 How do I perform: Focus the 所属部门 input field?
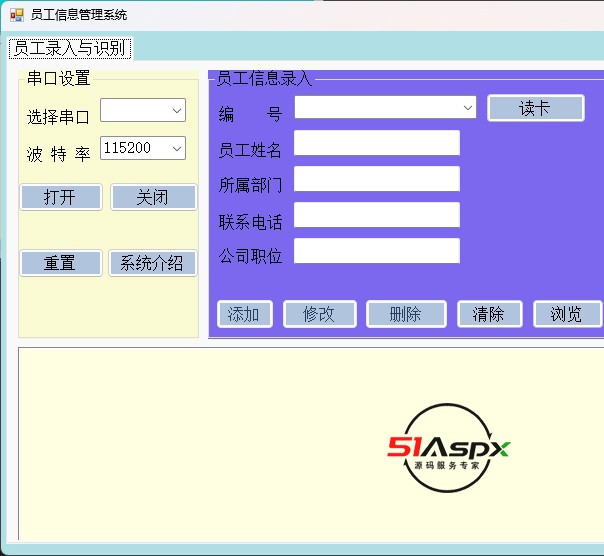(377, 179)
